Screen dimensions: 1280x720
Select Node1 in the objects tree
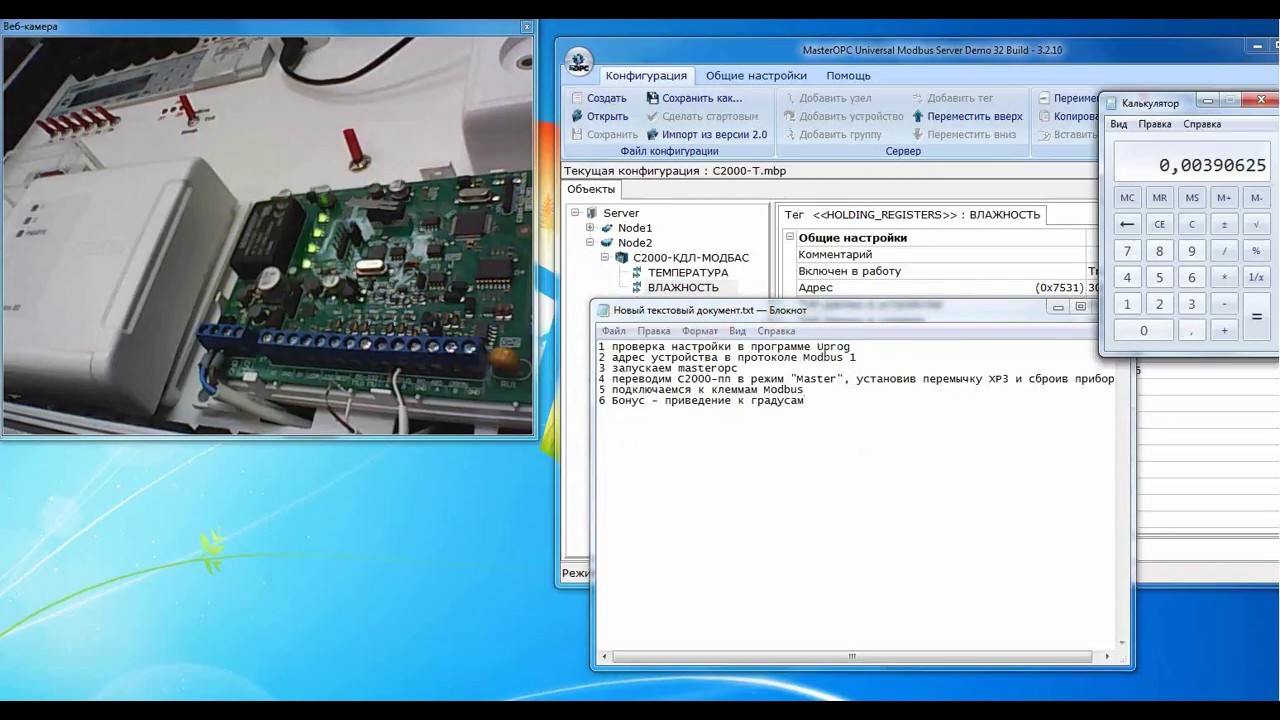634,228
